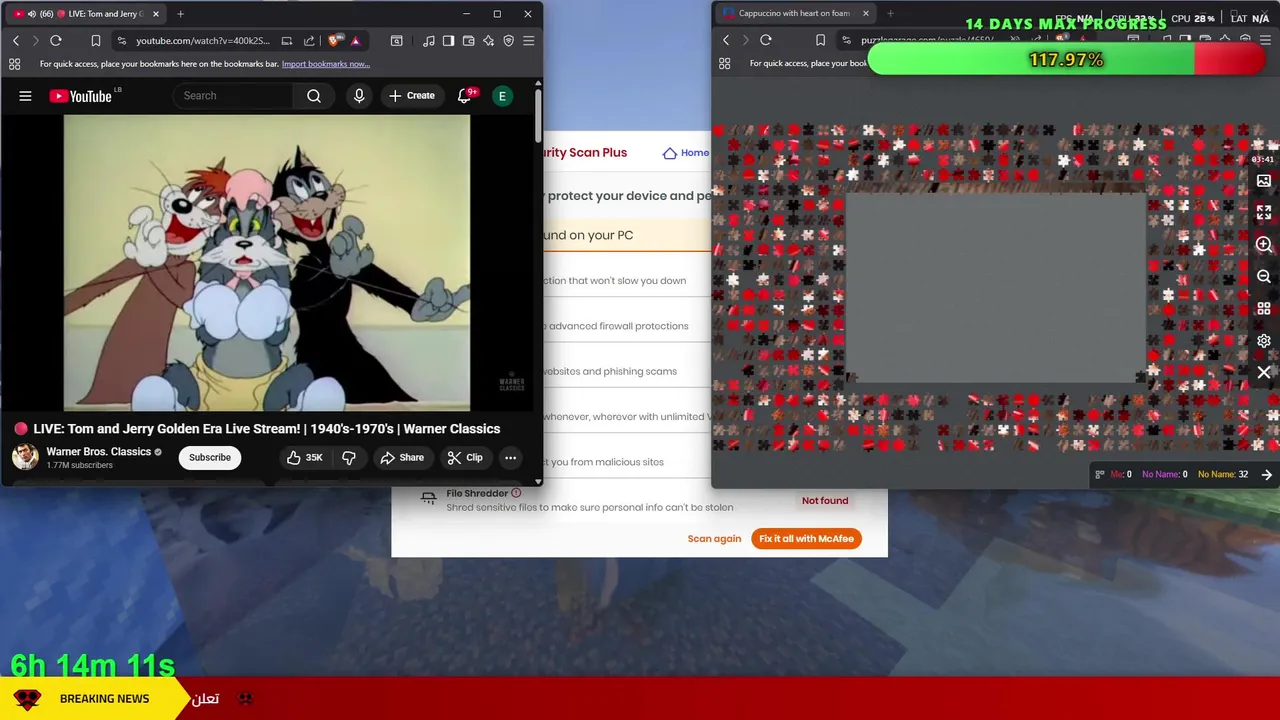
Task: Open the YouTube guide hamburger menu
Action: 25,96
